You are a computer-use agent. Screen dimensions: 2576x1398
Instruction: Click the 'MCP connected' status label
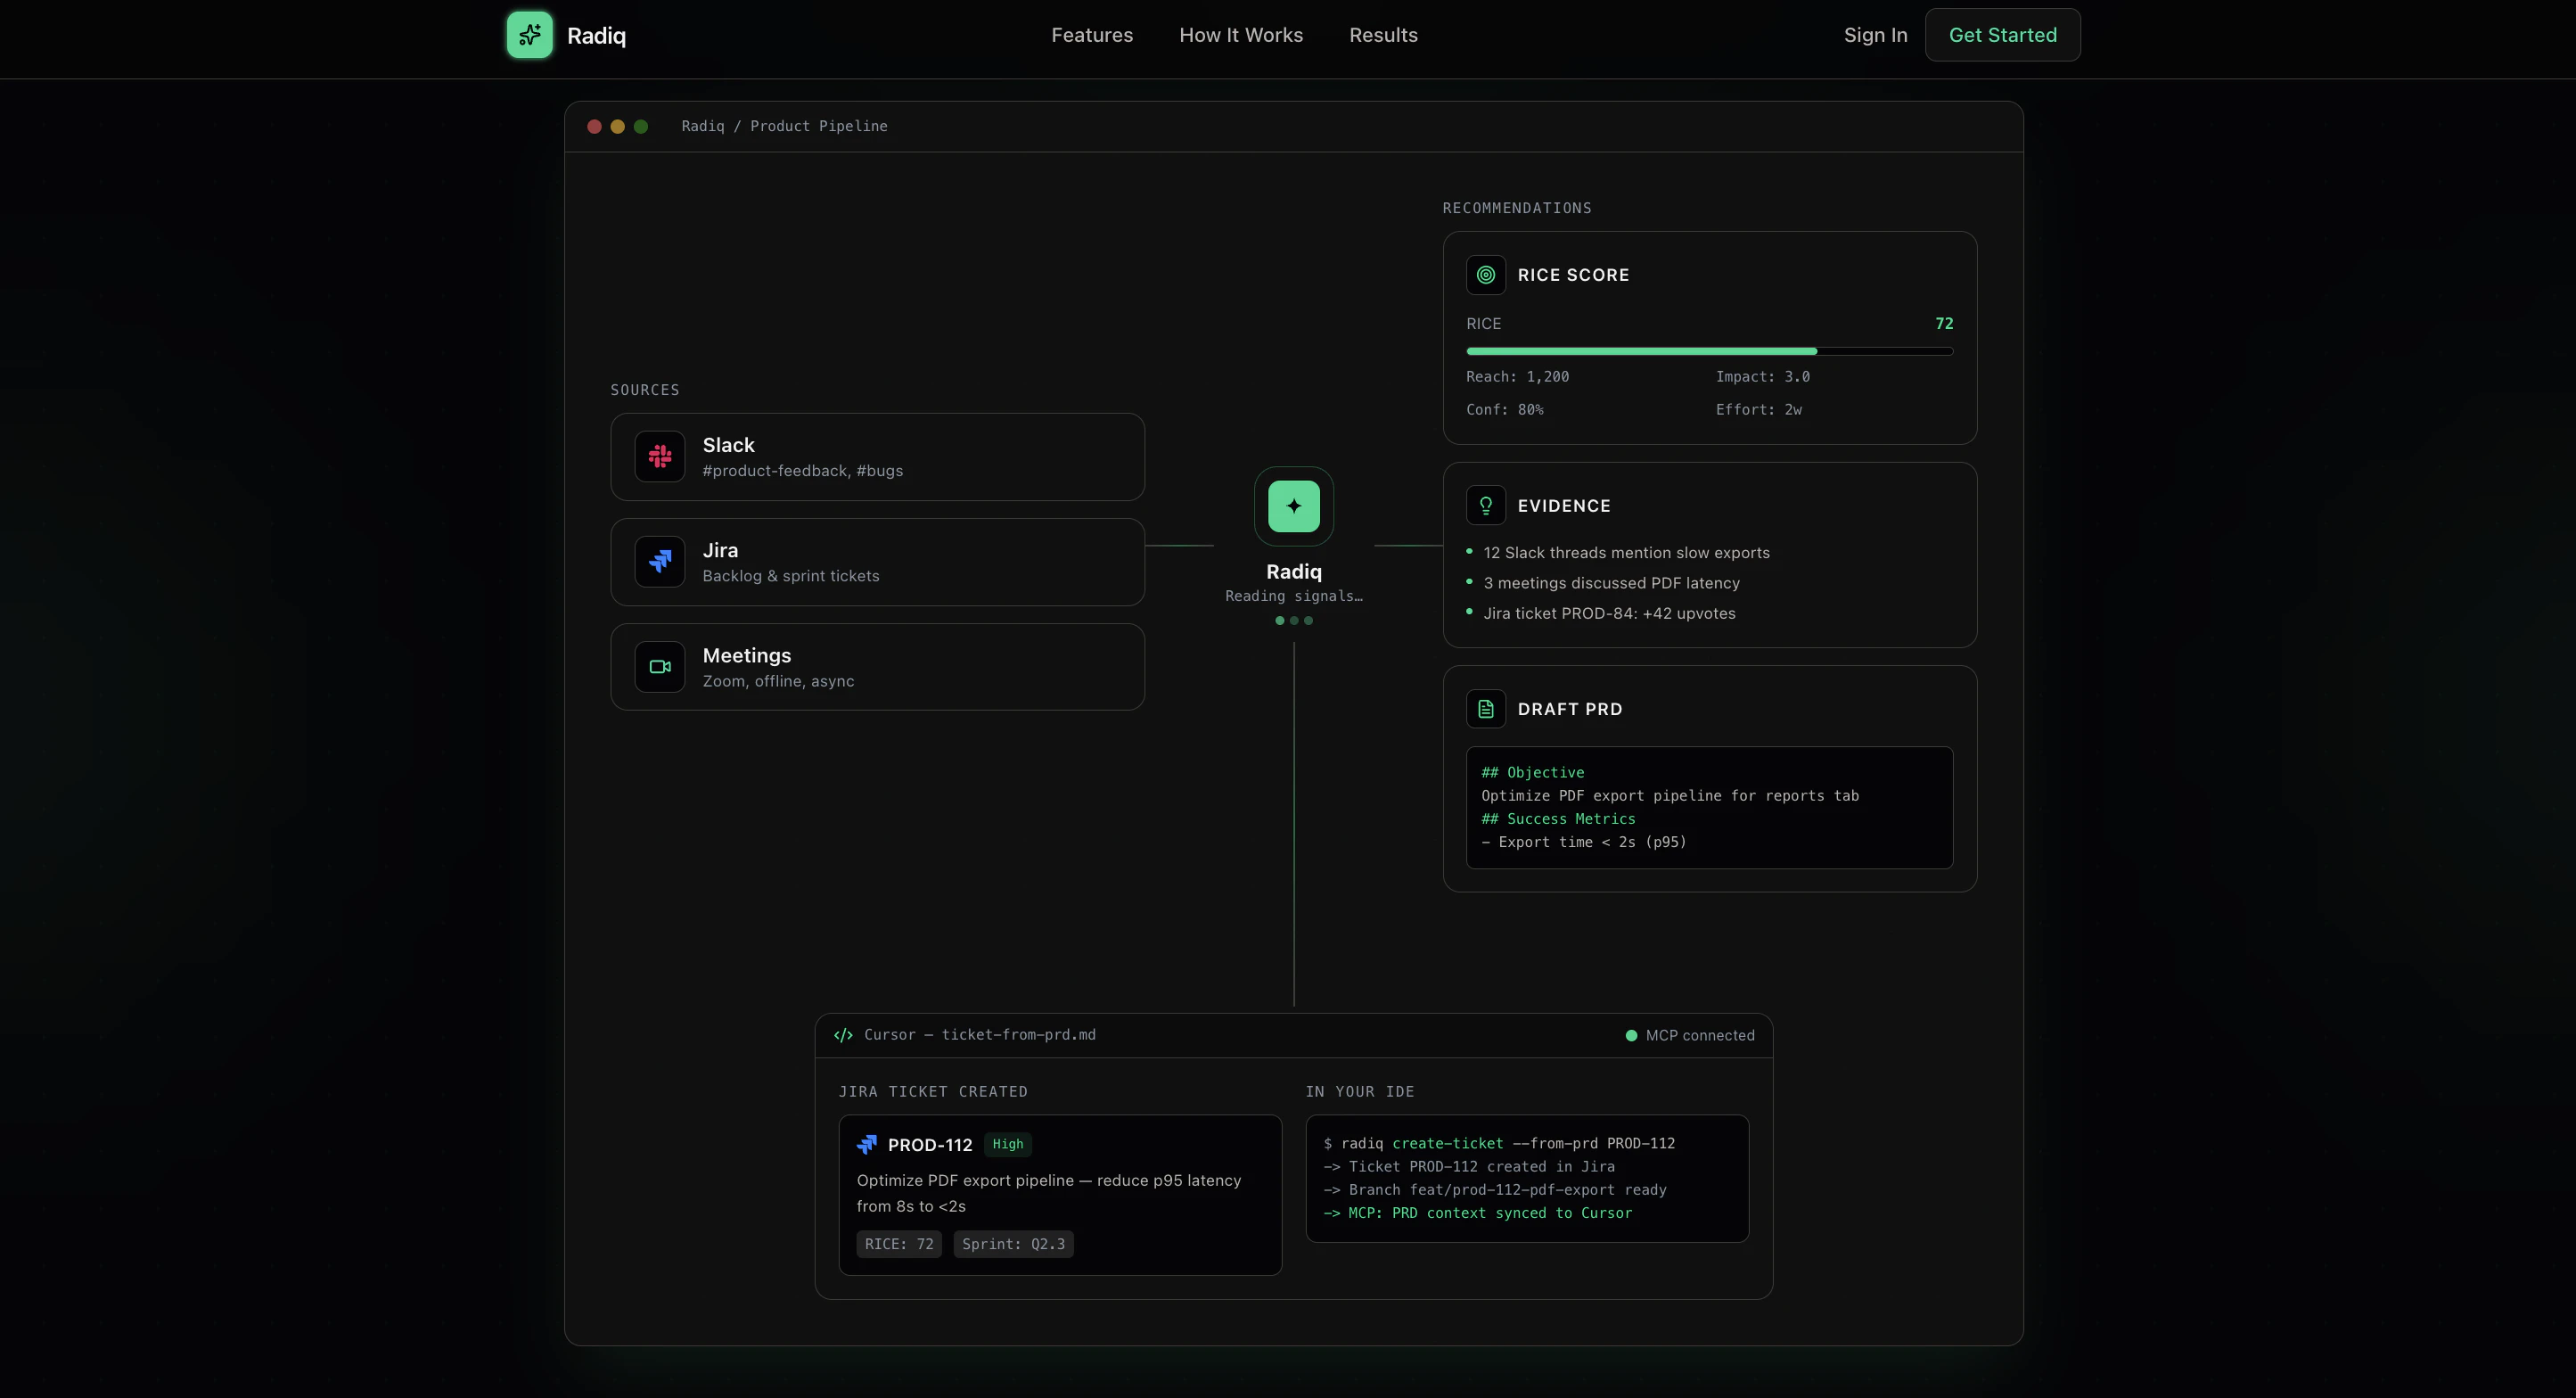1700,1035
